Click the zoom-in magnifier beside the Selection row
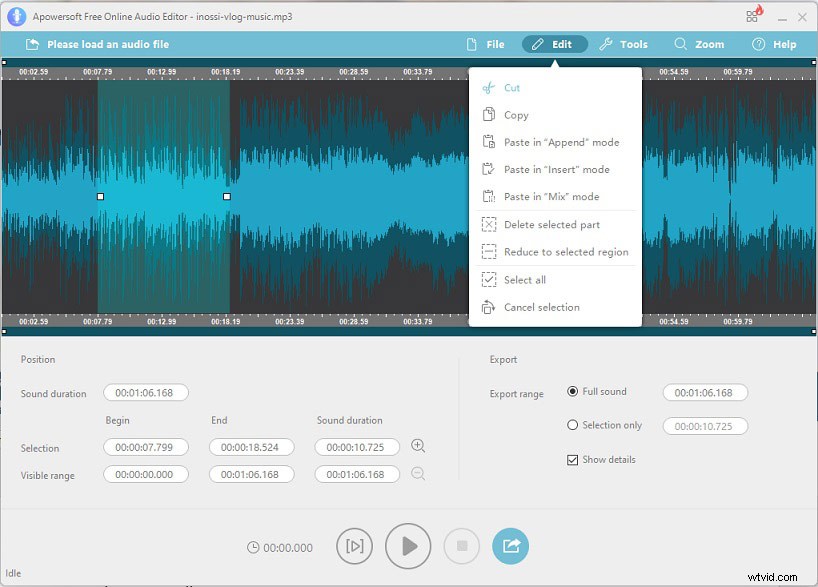The height and width of the screenshot is (587, 818). pyautogui.click(x=419, y=446)
